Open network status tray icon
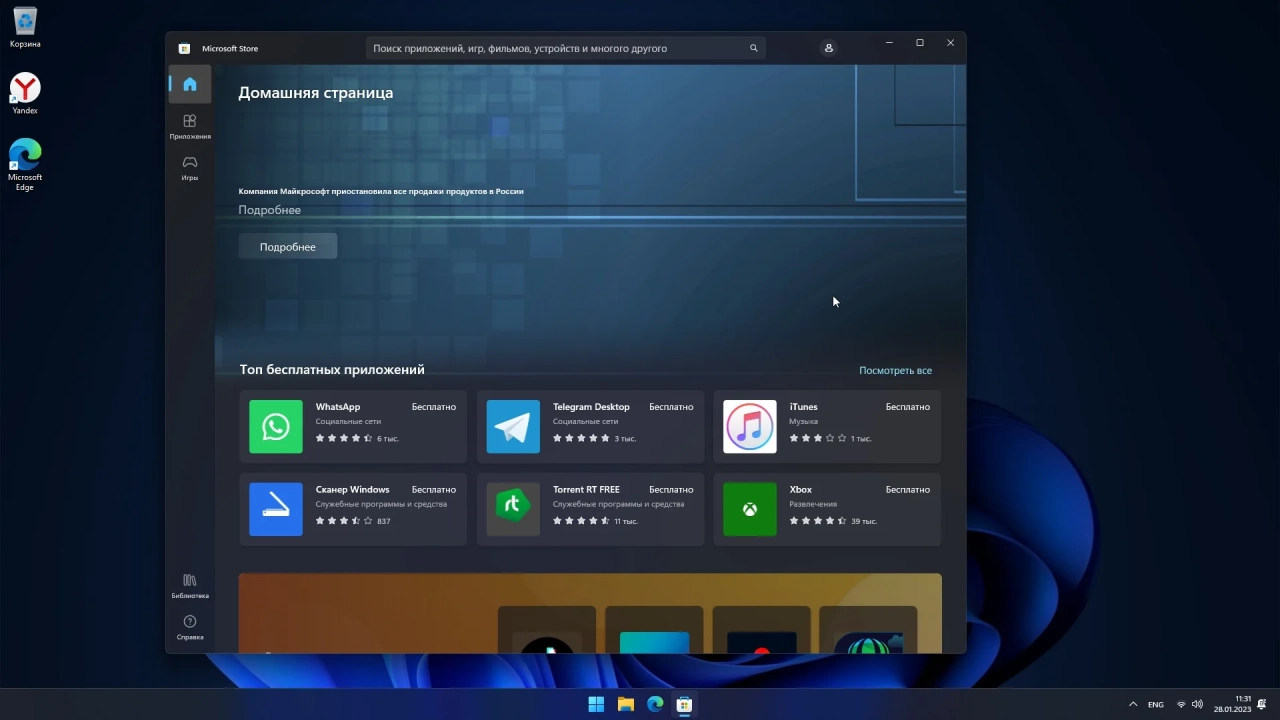 pyautogui.click(x=1181, y=704)
